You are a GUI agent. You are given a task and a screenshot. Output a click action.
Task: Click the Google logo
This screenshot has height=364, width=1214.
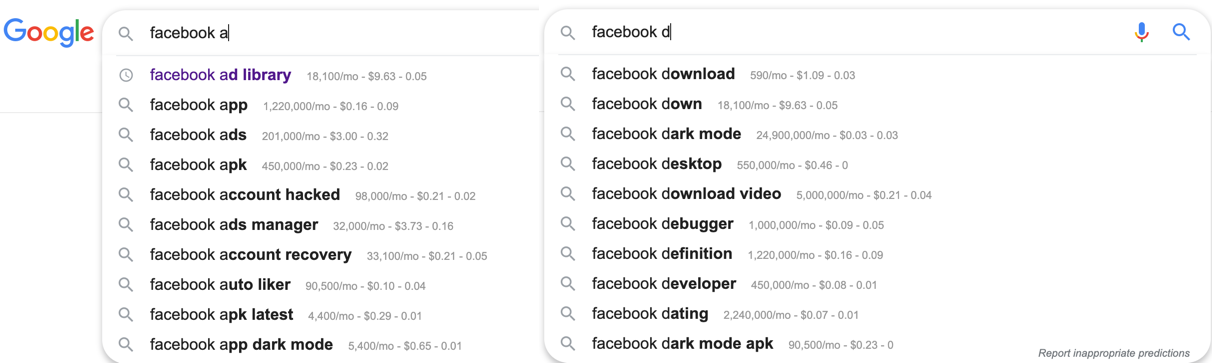coord(49,32)
